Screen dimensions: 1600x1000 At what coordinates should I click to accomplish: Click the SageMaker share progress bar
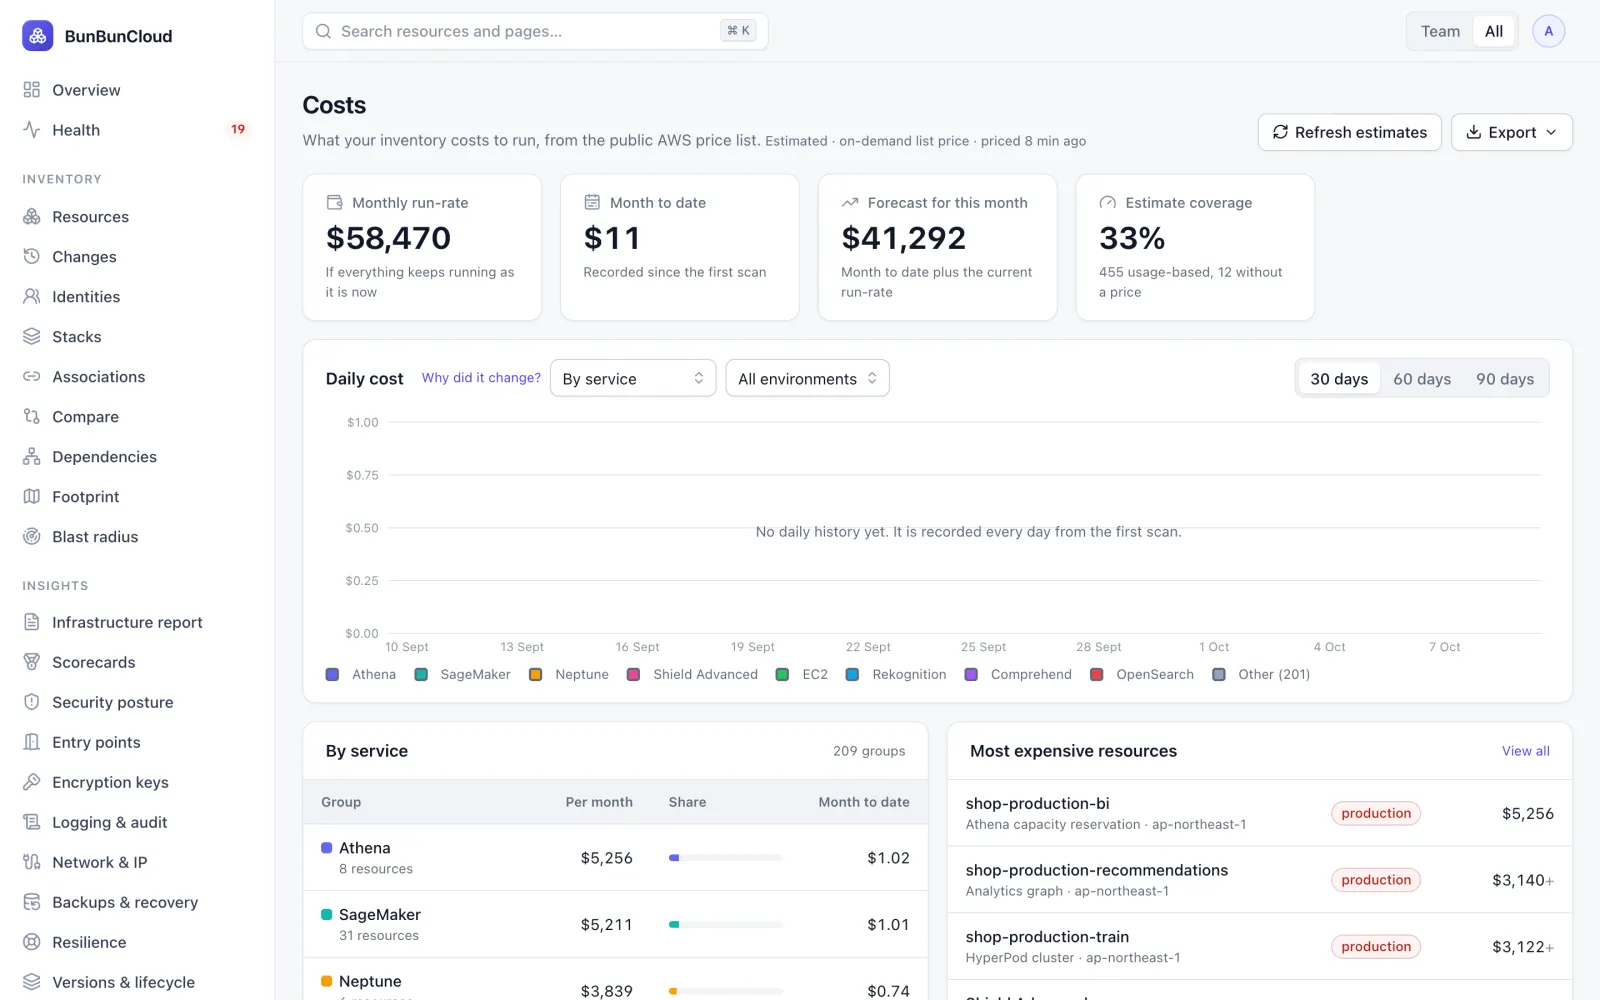click(726, 925)
